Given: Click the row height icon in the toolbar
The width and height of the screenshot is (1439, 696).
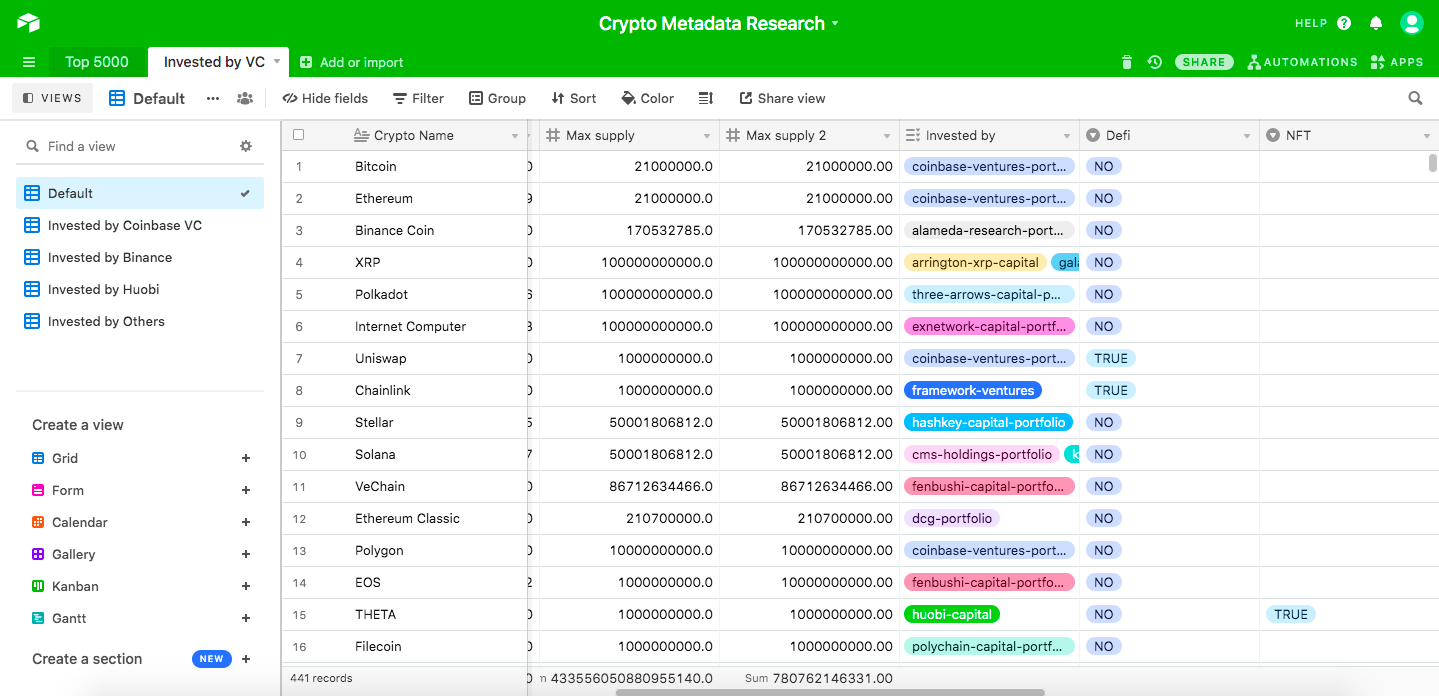Looking at the screenshot, I should click(x=706, y=98).
